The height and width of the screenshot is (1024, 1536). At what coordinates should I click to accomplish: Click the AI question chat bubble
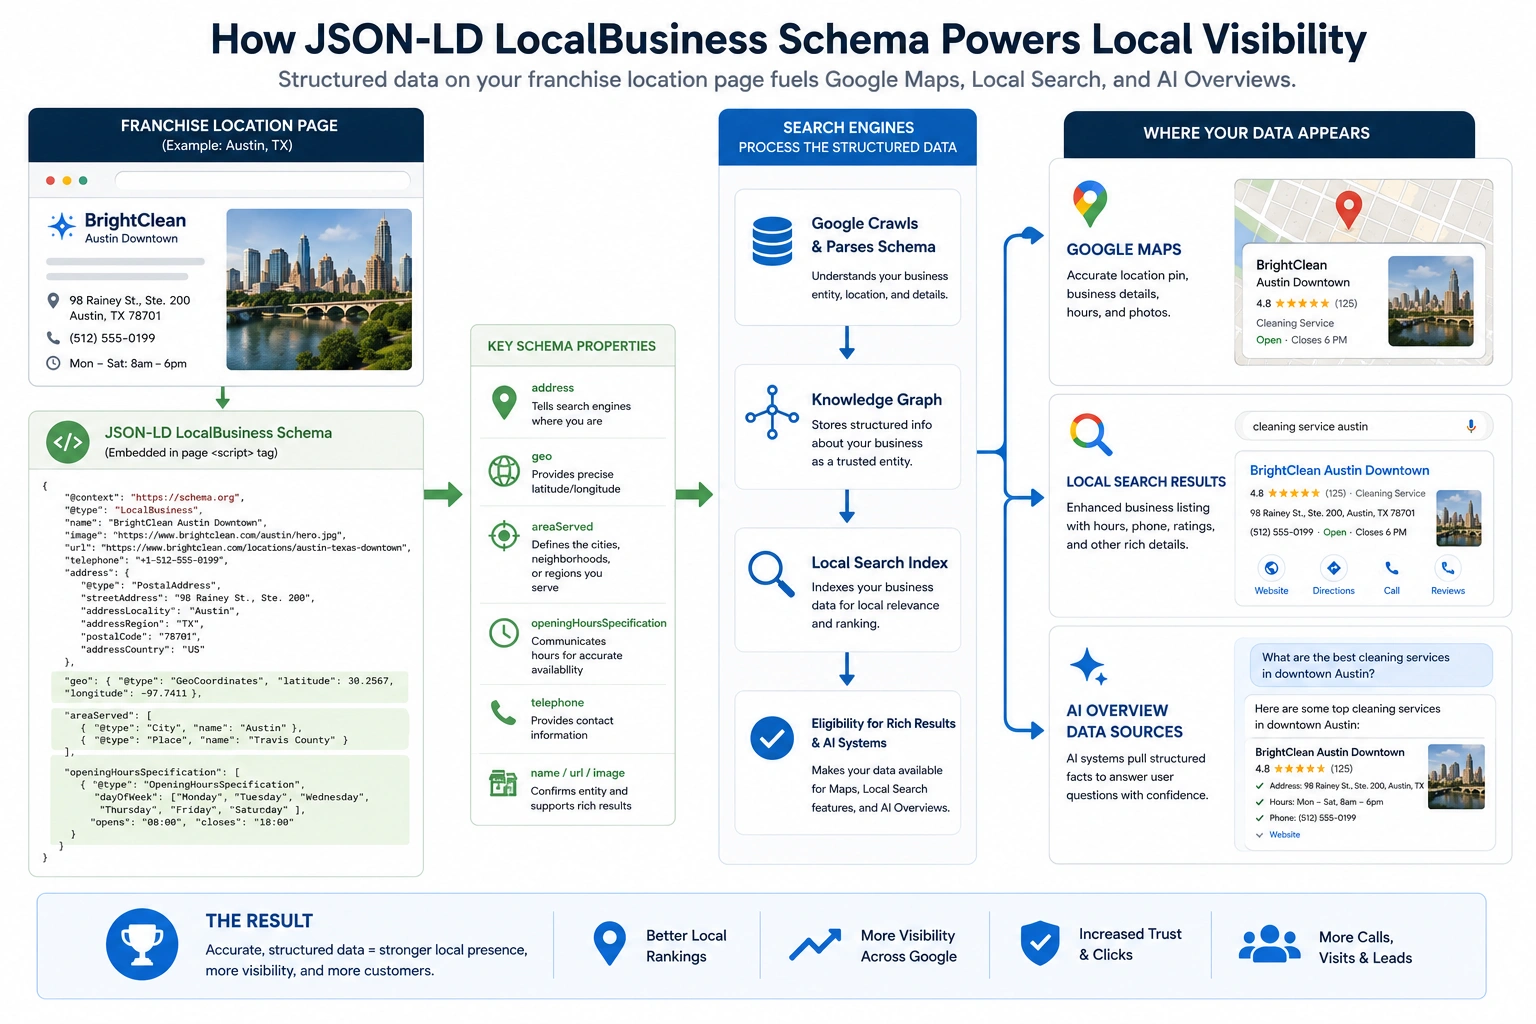(1371, 665)
